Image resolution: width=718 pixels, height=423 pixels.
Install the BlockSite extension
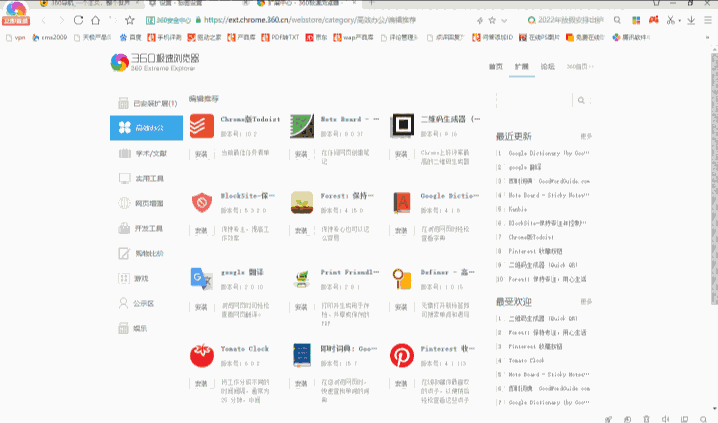click(x=201, y=231)
